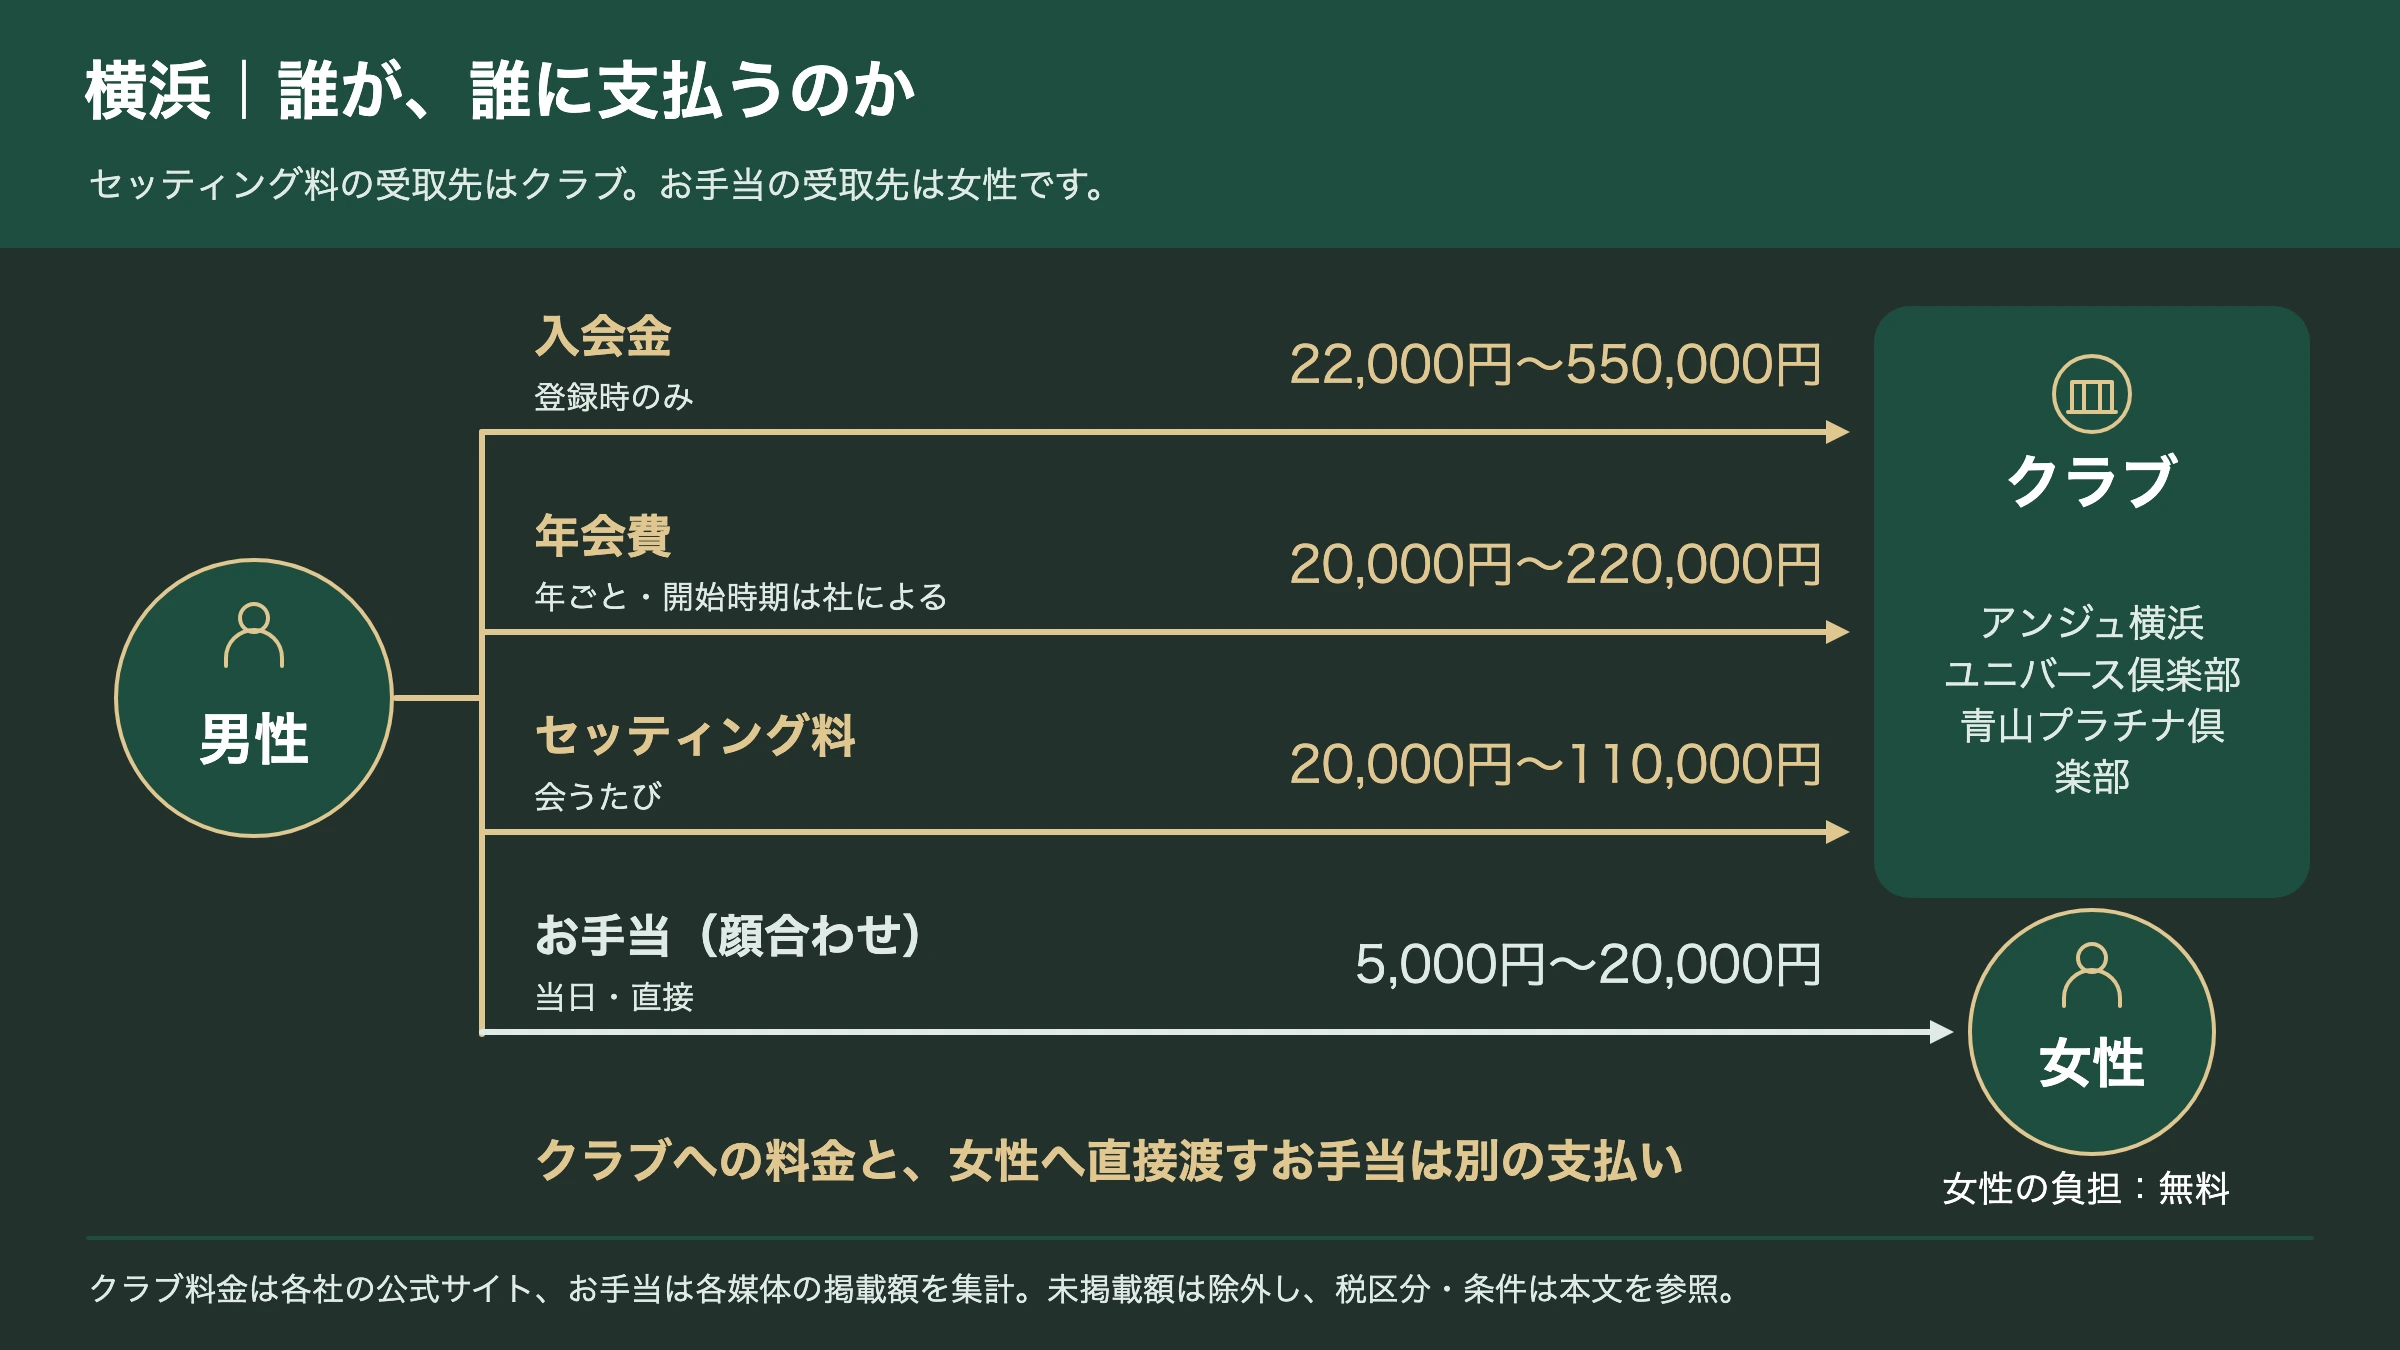Click the title 横浜|誰が、誰に支払うのか

click(500, 91)
